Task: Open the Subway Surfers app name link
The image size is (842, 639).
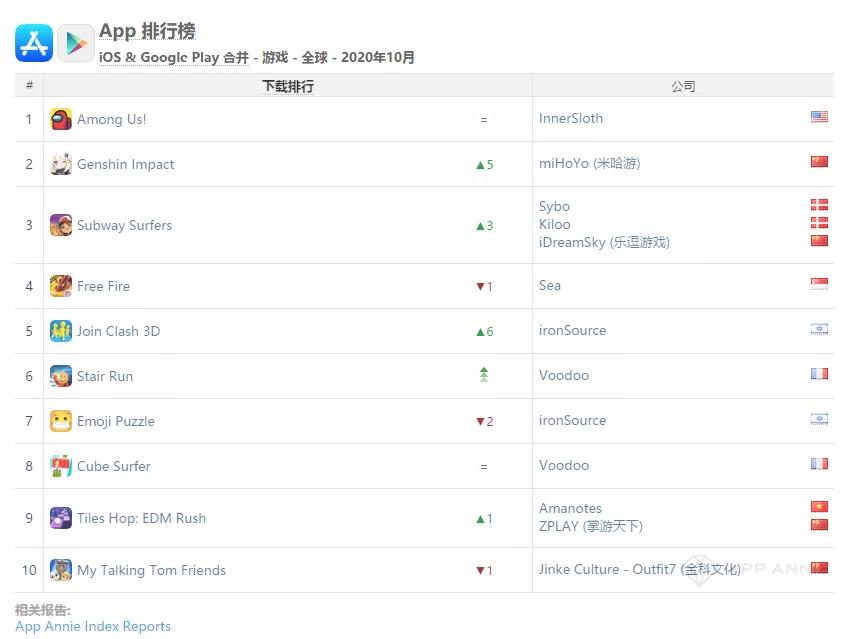Action: [125, 225]
